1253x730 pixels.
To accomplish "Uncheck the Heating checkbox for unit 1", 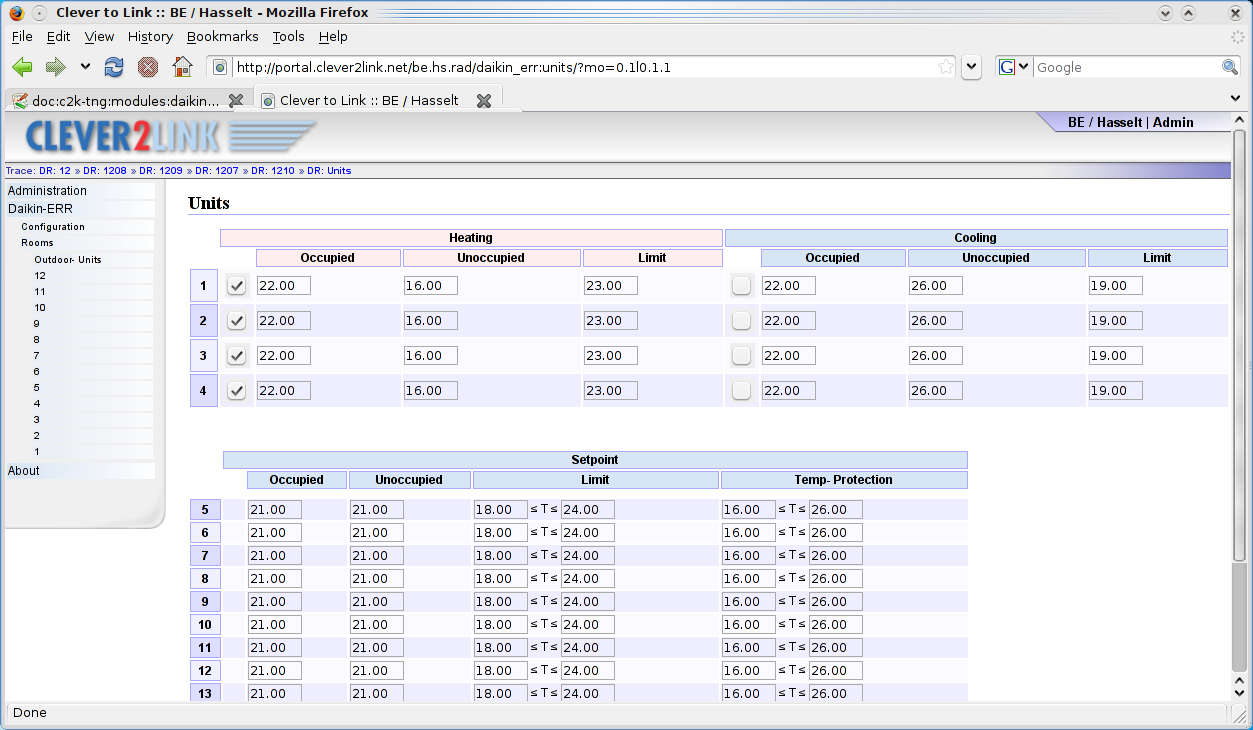I will (x=237, y=286).
